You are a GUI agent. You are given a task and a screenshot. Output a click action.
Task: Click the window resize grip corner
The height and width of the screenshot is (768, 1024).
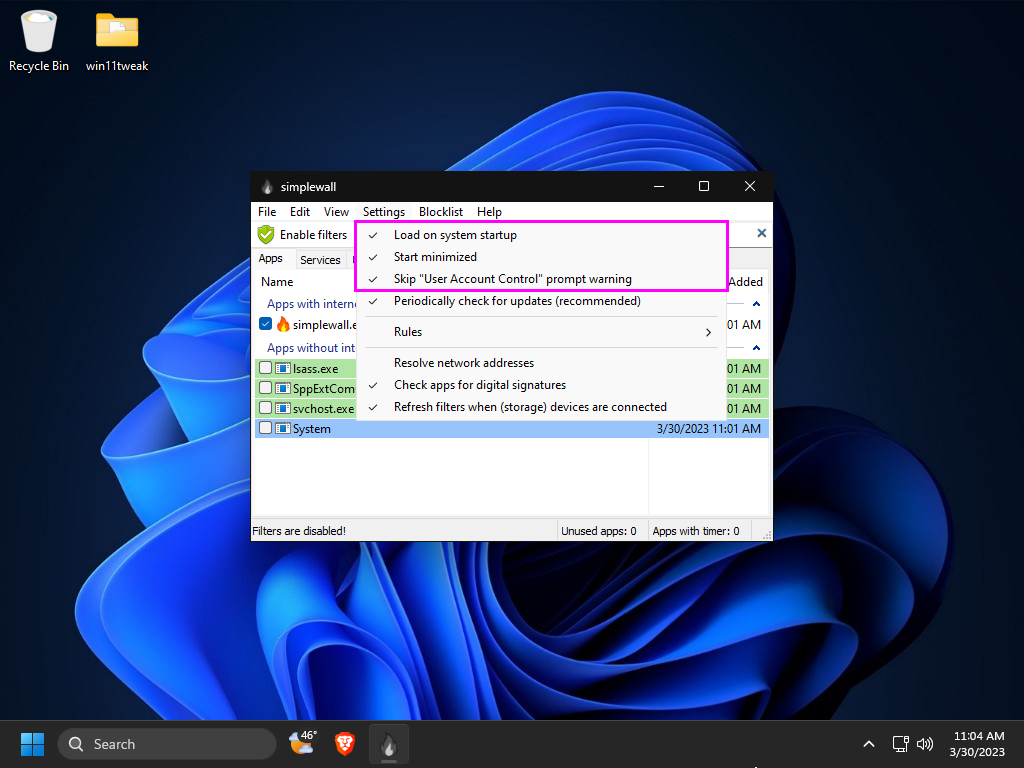tap(767, 534)
